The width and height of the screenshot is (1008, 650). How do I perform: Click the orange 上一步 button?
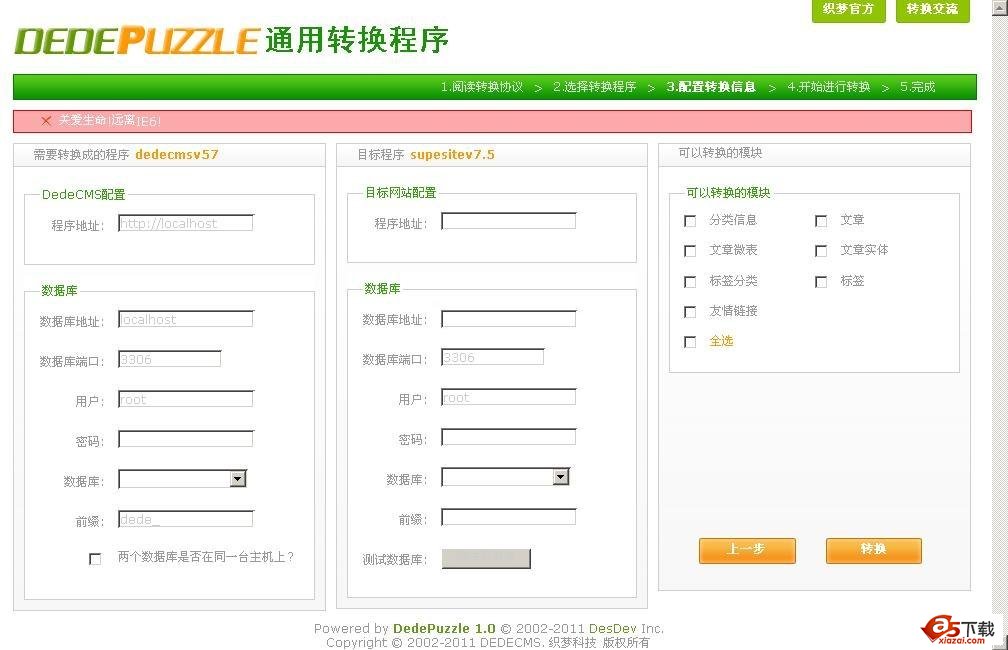tap(747, 550)
